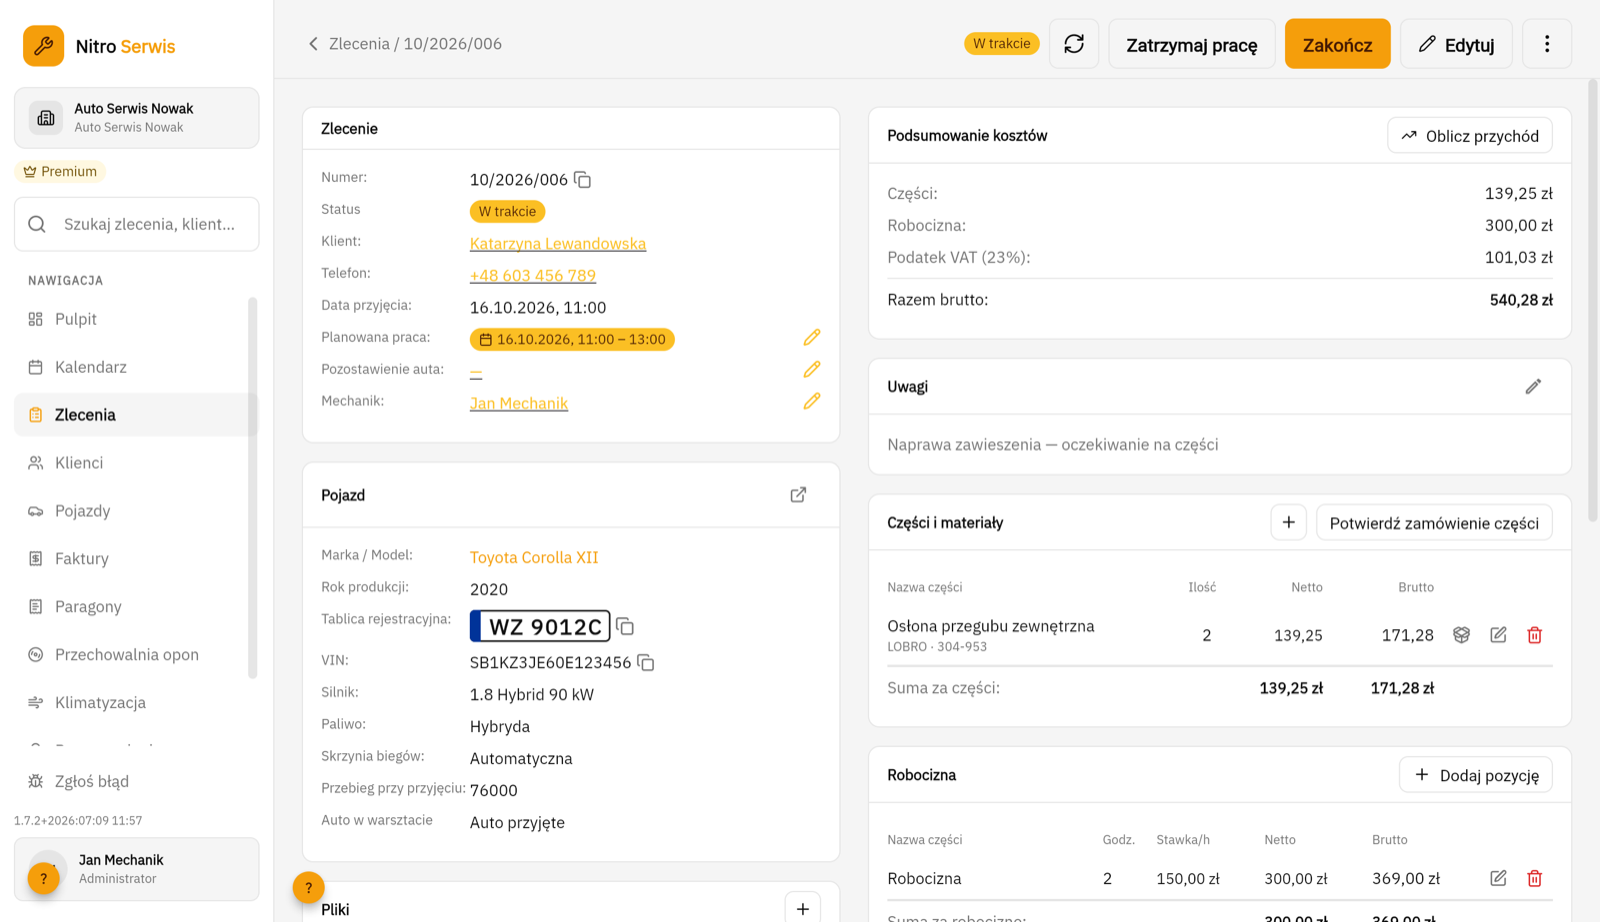
Task: Select Klienci in the sidebar
Action: click(x=136, y=463)
